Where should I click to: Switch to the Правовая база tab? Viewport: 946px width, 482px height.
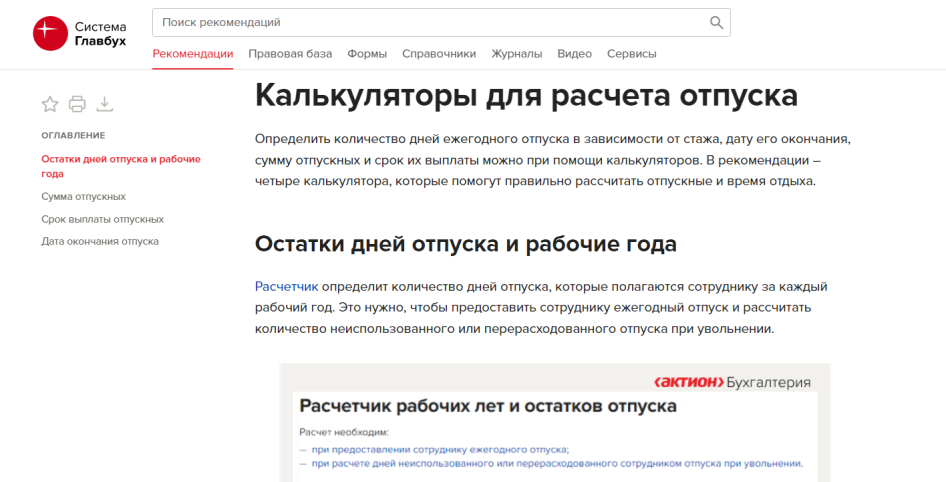coord(290,54)
